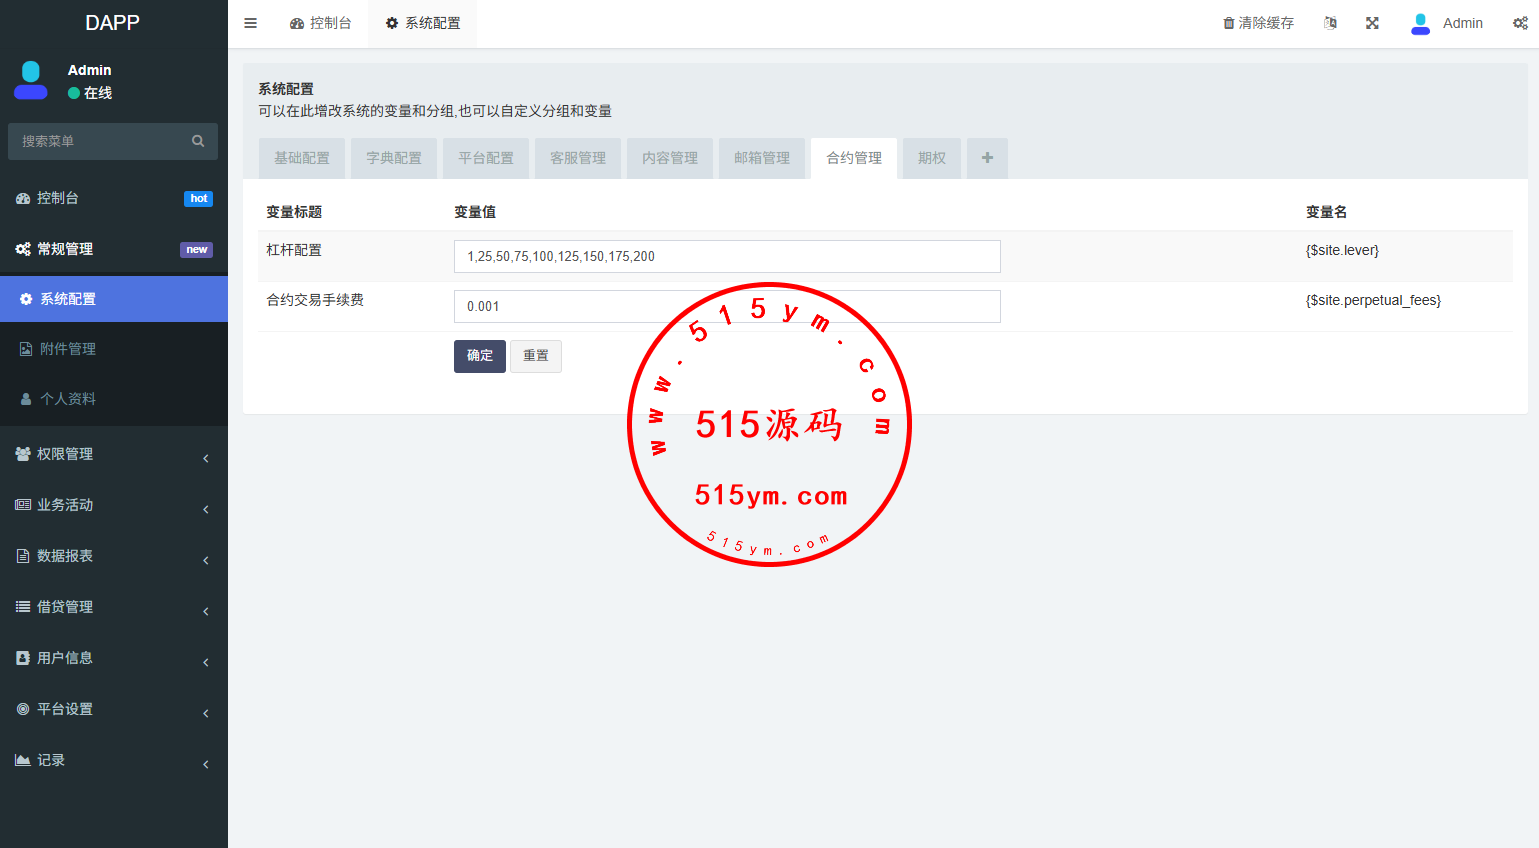Image resolution: width=1539 pixels, height=848 pixels.
Task: Open 附件管理 in the sidebar
Action: (68, 349)
